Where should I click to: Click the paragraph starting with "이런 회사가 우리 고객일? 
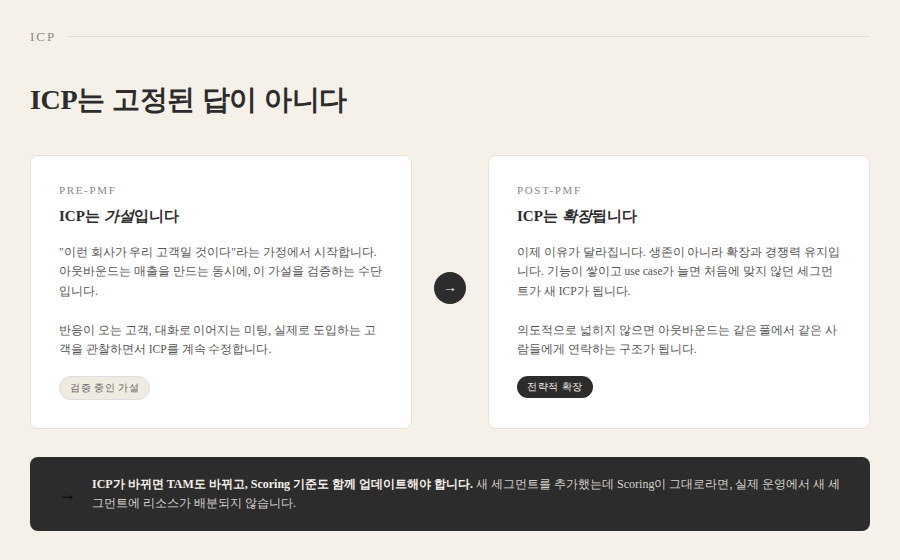coord(220,271)
